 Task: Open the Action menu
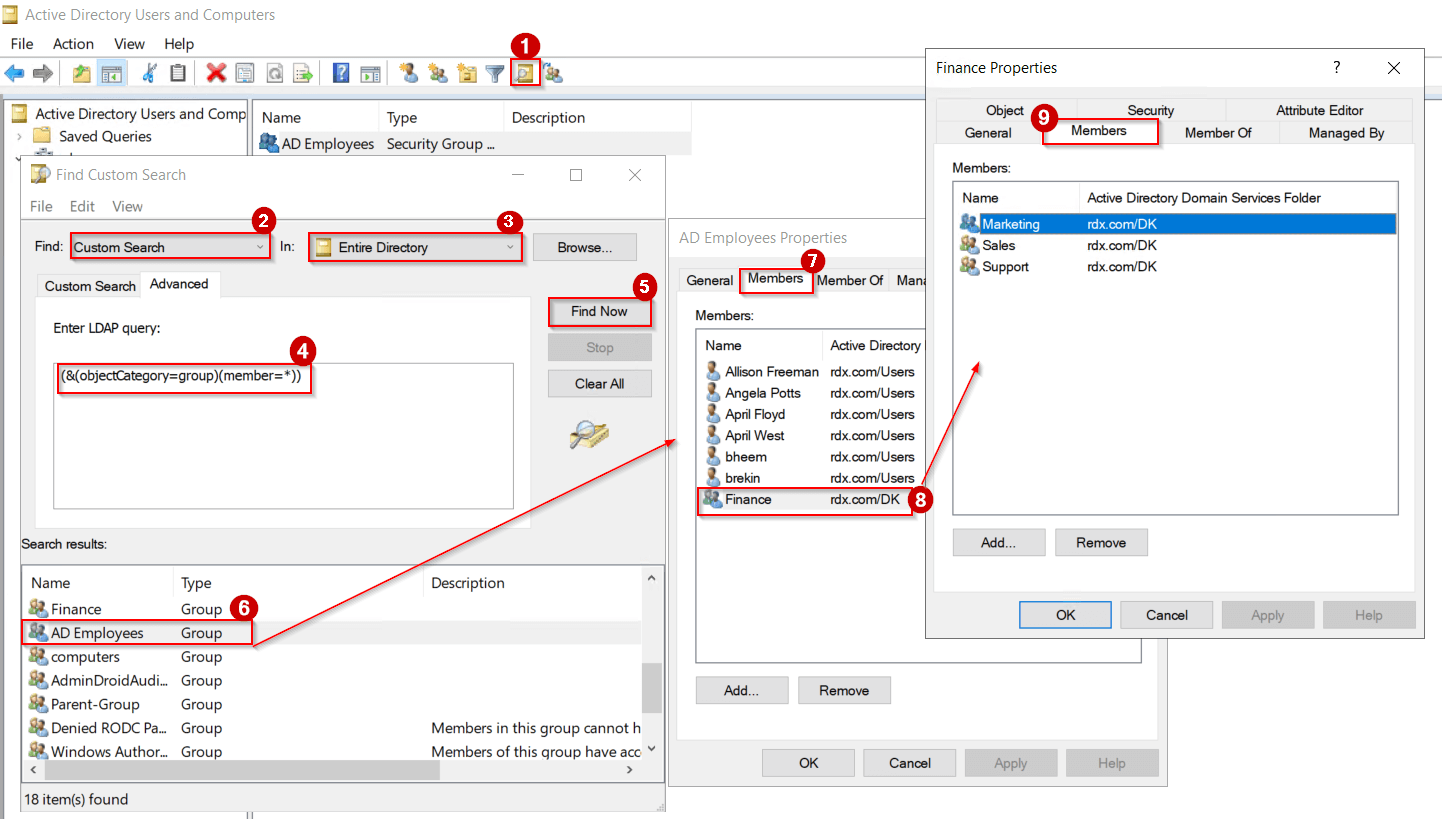[73, 43]
